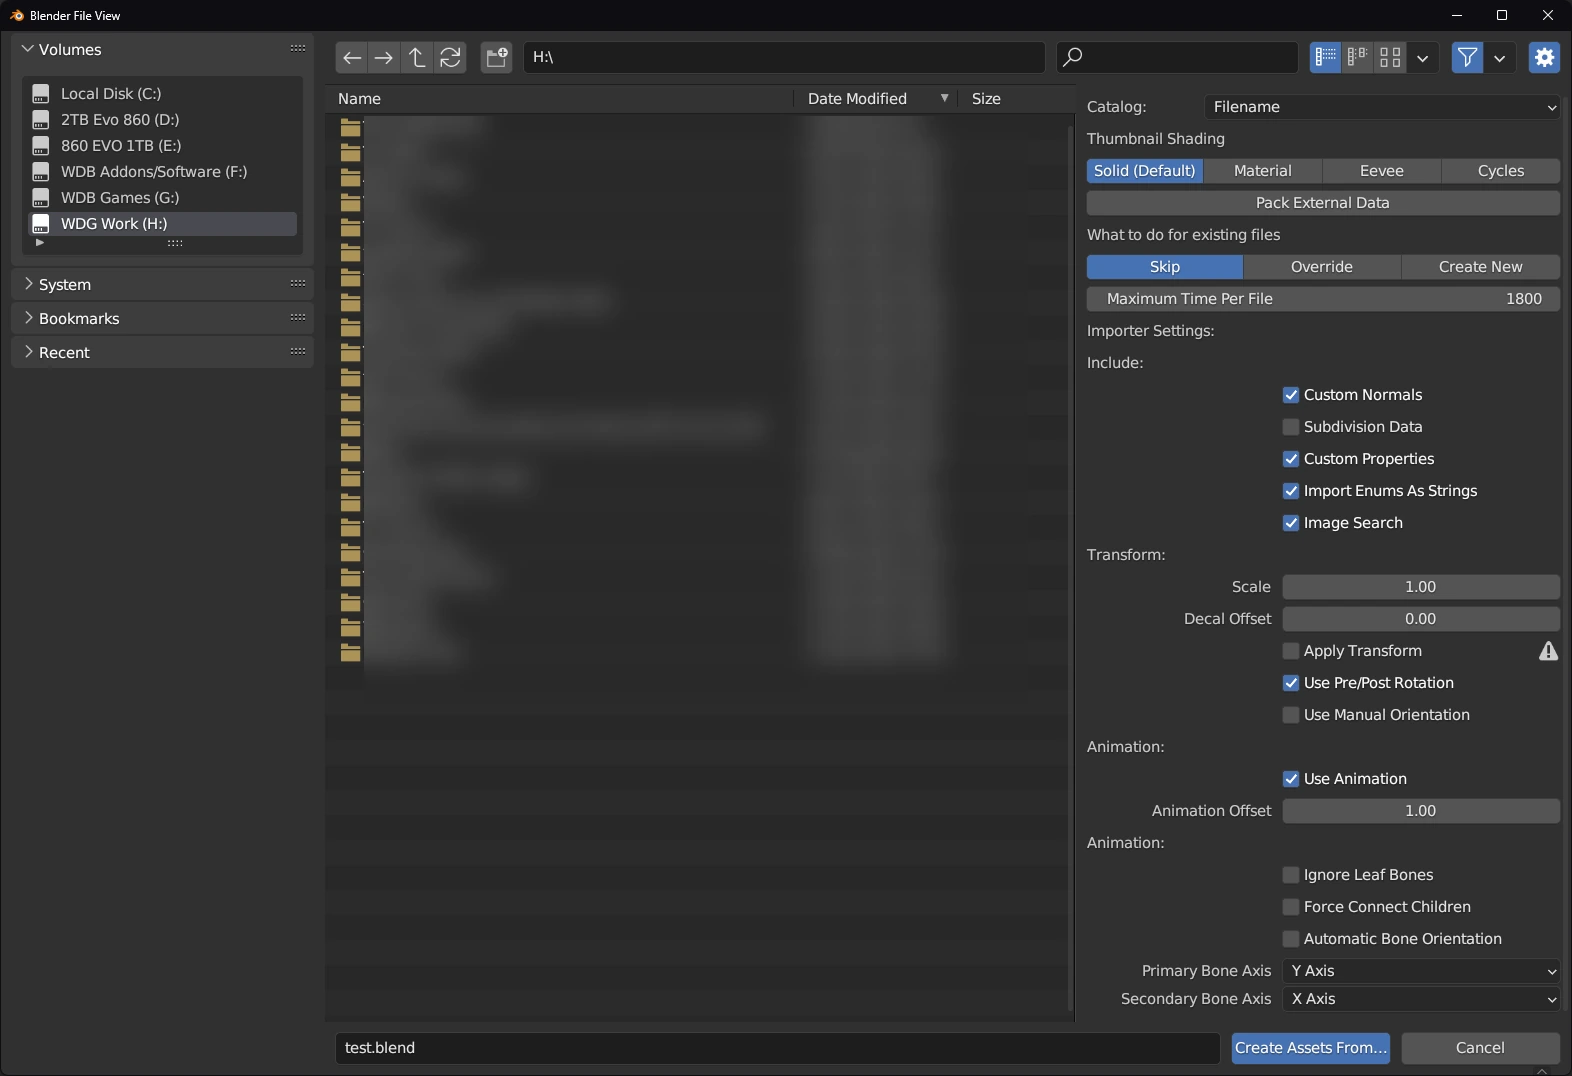The image size is (1572, 1076).
Task: Enable the Subdivision Data checkbox
Action: (x=1291, y=427)
